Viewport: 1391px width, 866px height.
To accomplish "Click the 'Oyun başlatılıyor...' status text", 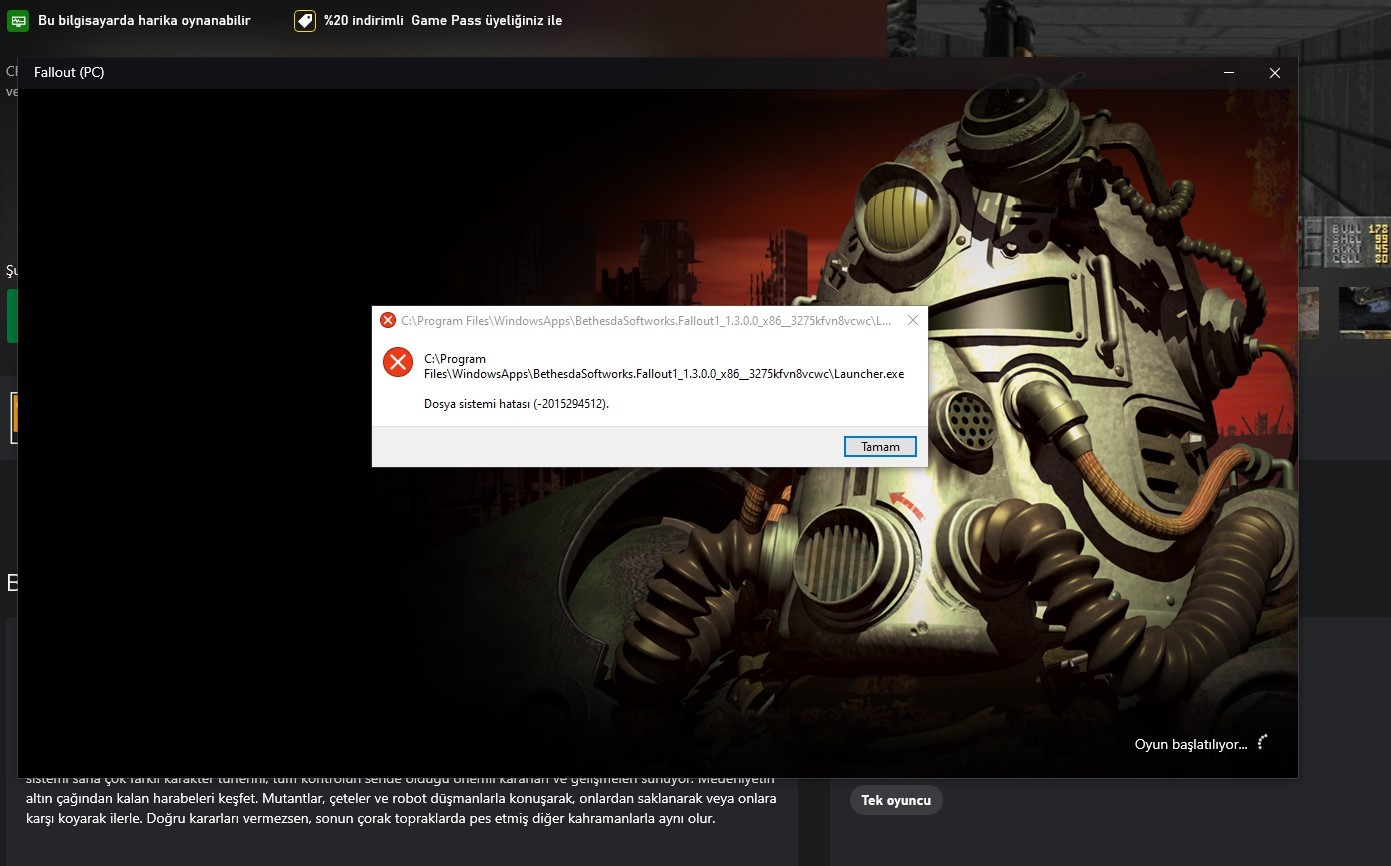I will point(1191,744).
